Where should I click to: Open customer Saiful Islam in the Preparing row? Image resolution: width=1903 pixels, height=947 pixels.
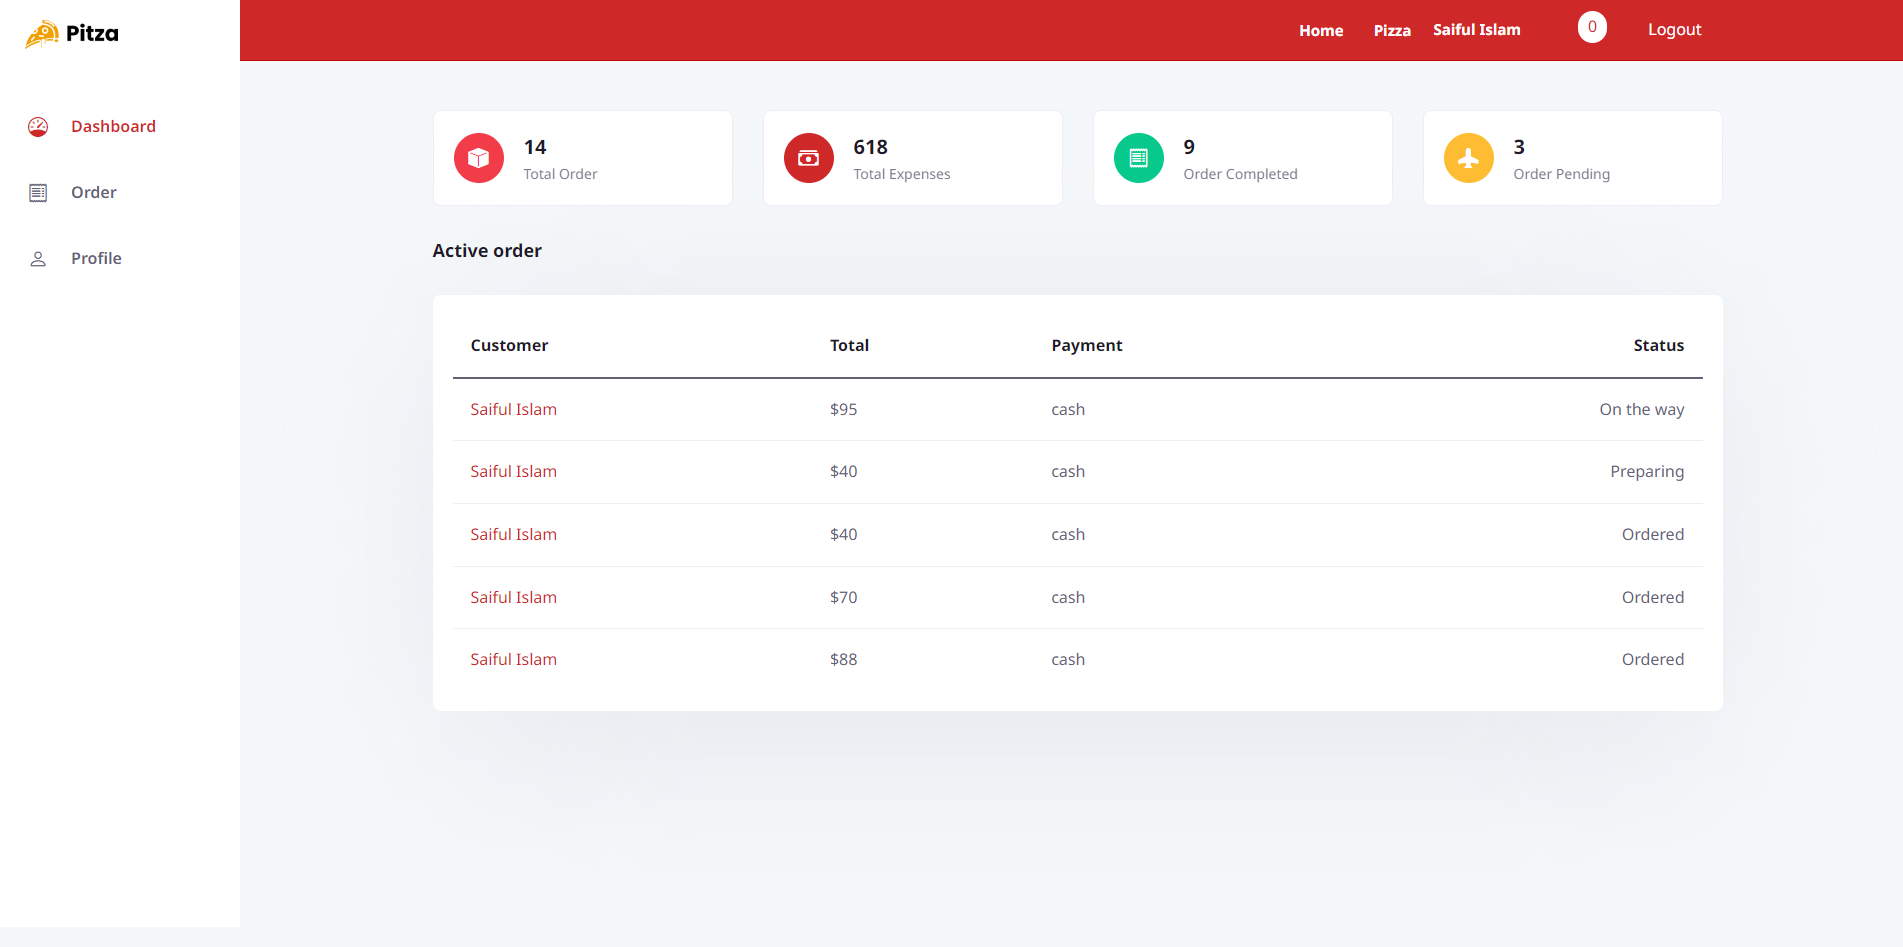click(x=513, y=471)
